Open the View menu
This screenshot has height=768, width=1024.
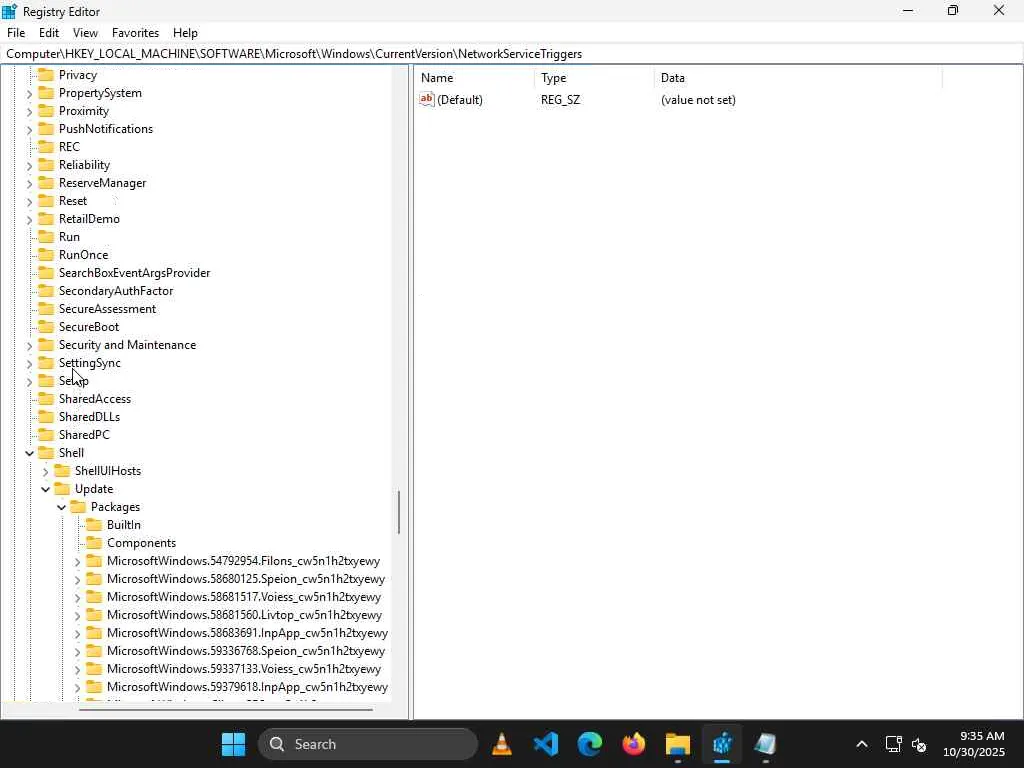(x=85, y=33)
